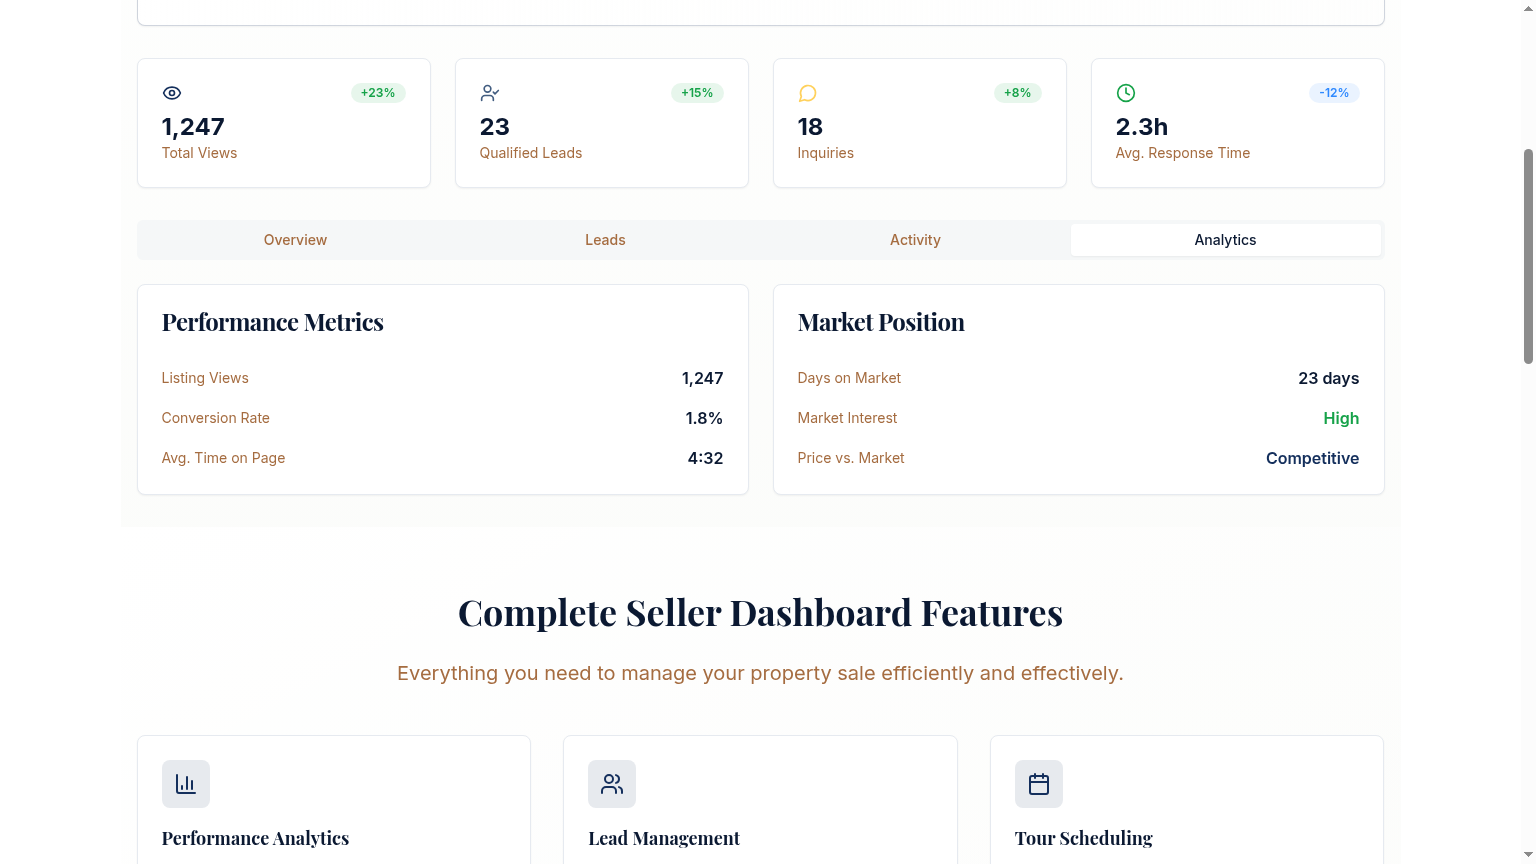Screen dimensions: 1536x864
Task: Click the "Avg. Time on Page" label
Action: coord(224,458)
